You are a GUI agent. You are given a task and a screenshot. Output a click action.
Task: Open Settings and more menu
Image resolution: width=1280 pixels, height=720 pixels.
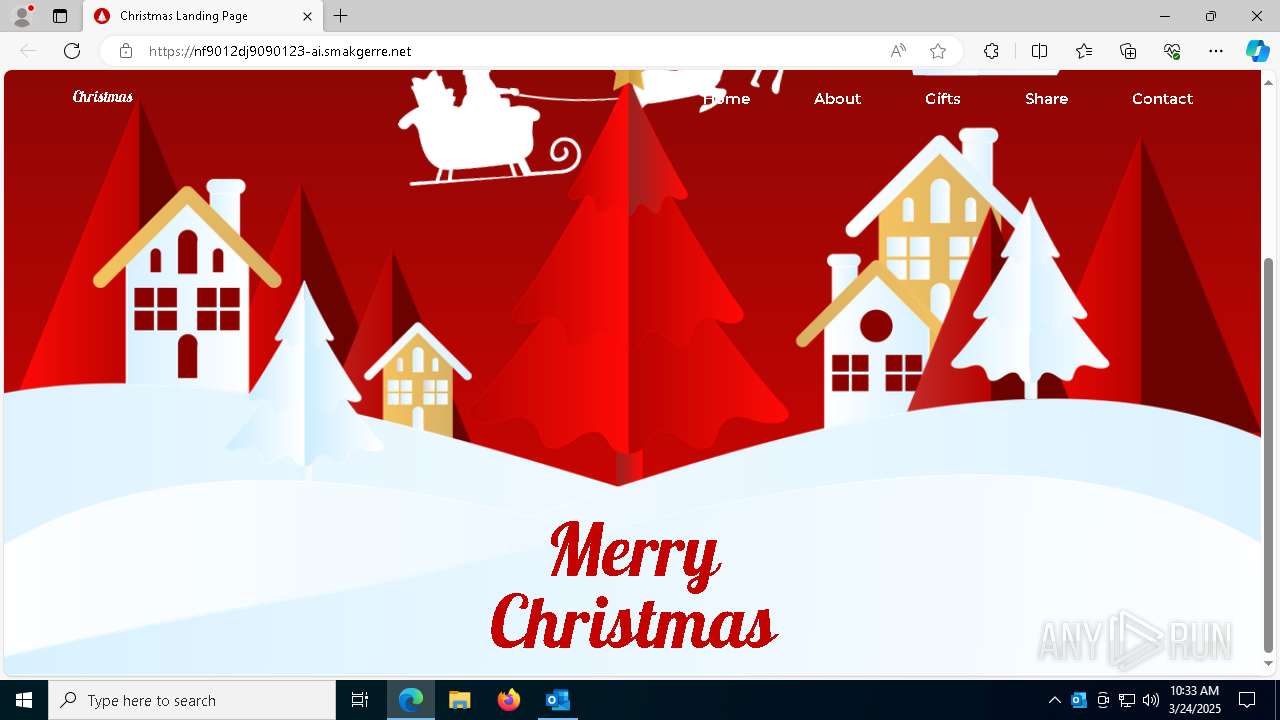tap(1216, 51)
